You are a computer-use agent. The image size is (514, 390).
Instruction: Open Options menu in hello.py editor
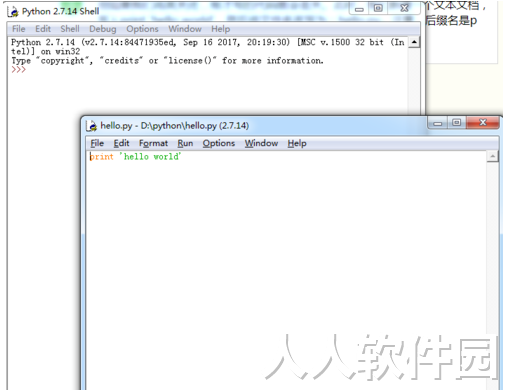pyautogui.click(x=219, y=143)
